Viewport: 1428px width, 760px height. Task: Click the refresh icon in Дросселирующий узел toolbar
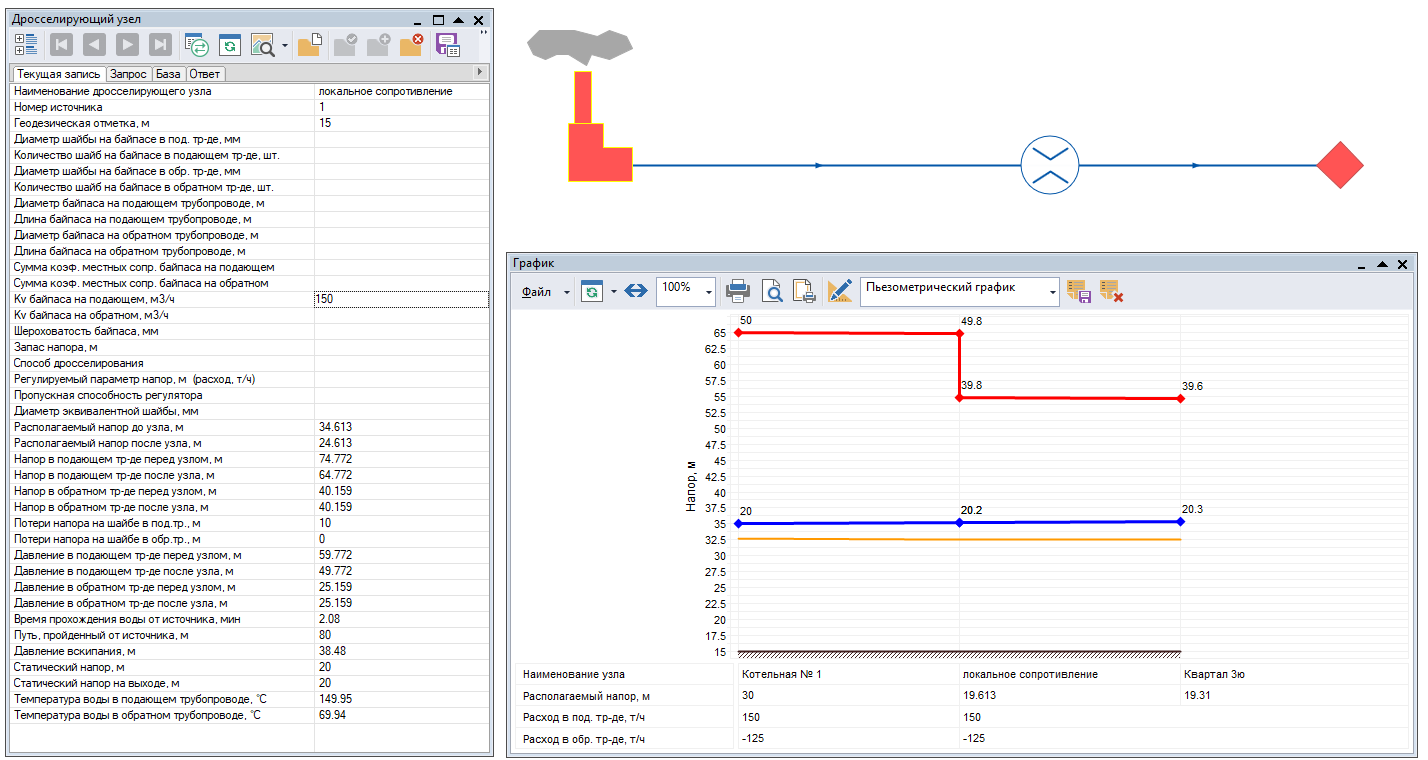(x=230, y=44)
